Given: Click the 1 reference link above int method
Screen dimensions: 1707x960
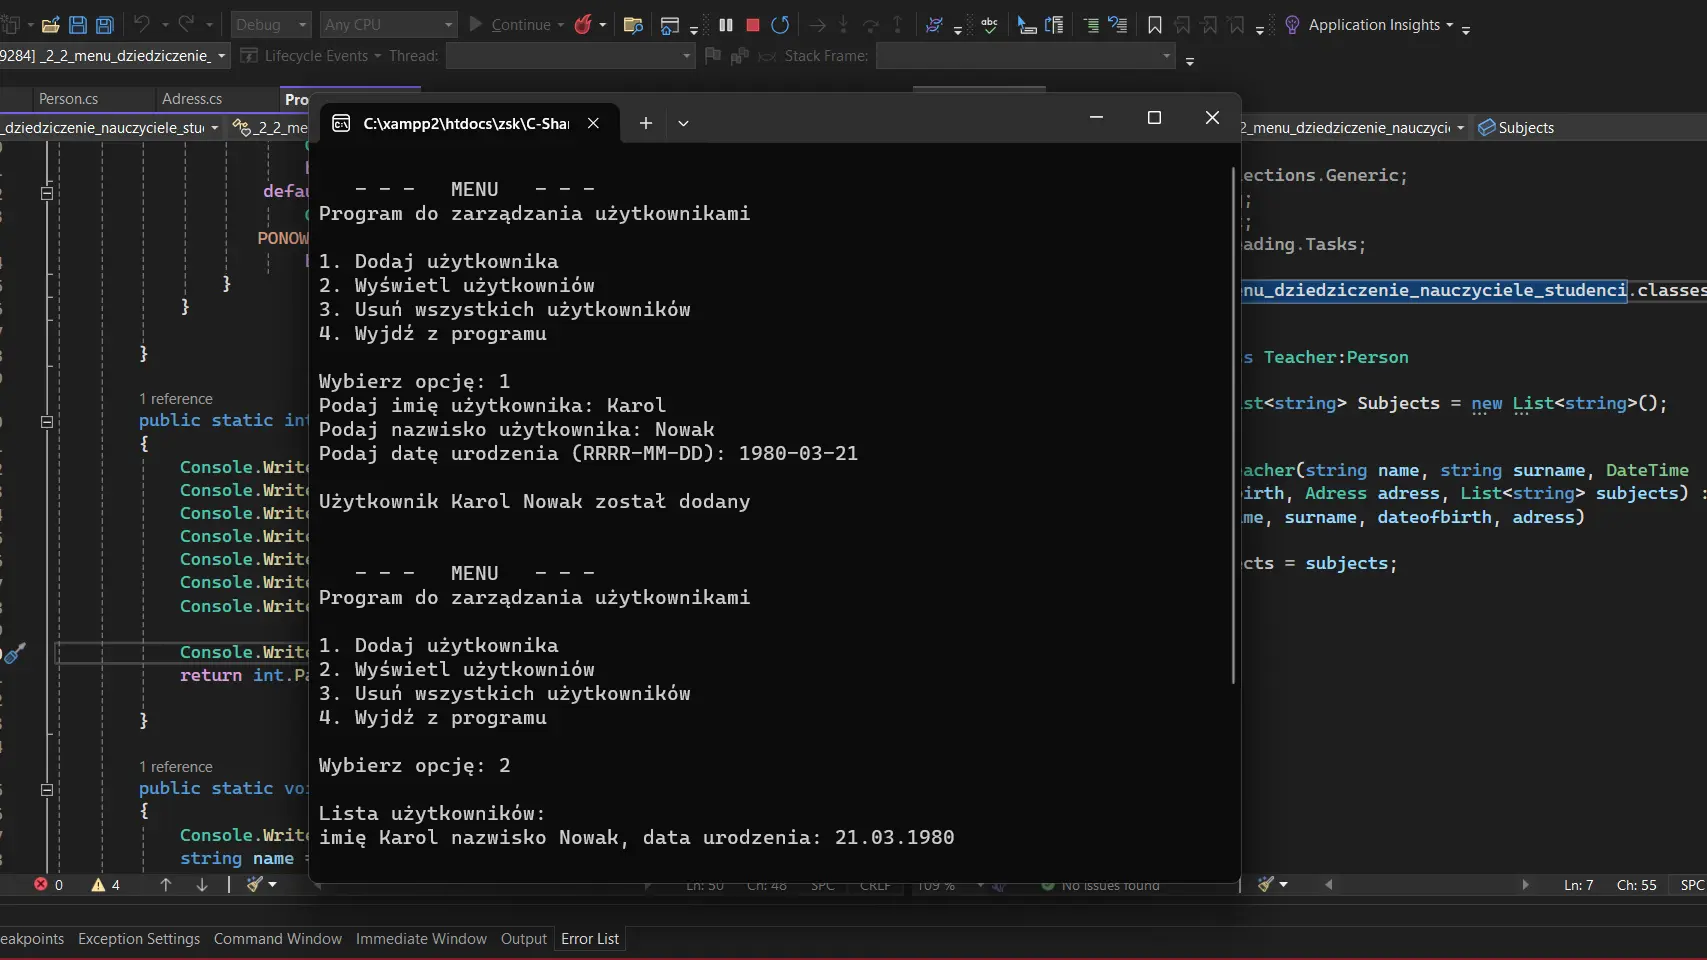Looking at the screenshot, I should click(x=176, y=398).
